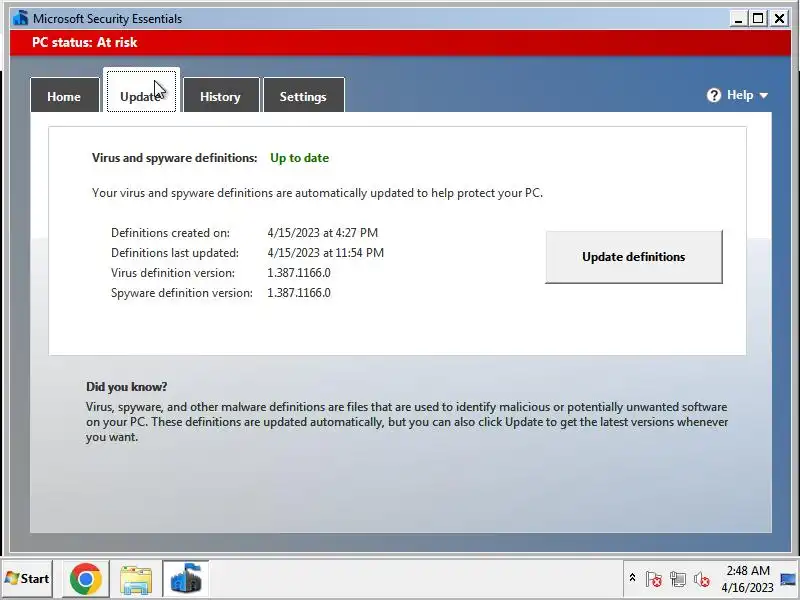Click 'Definitions created on:' label
The width and height of the screenshot is (800, 600).
(x=170, y=233)
